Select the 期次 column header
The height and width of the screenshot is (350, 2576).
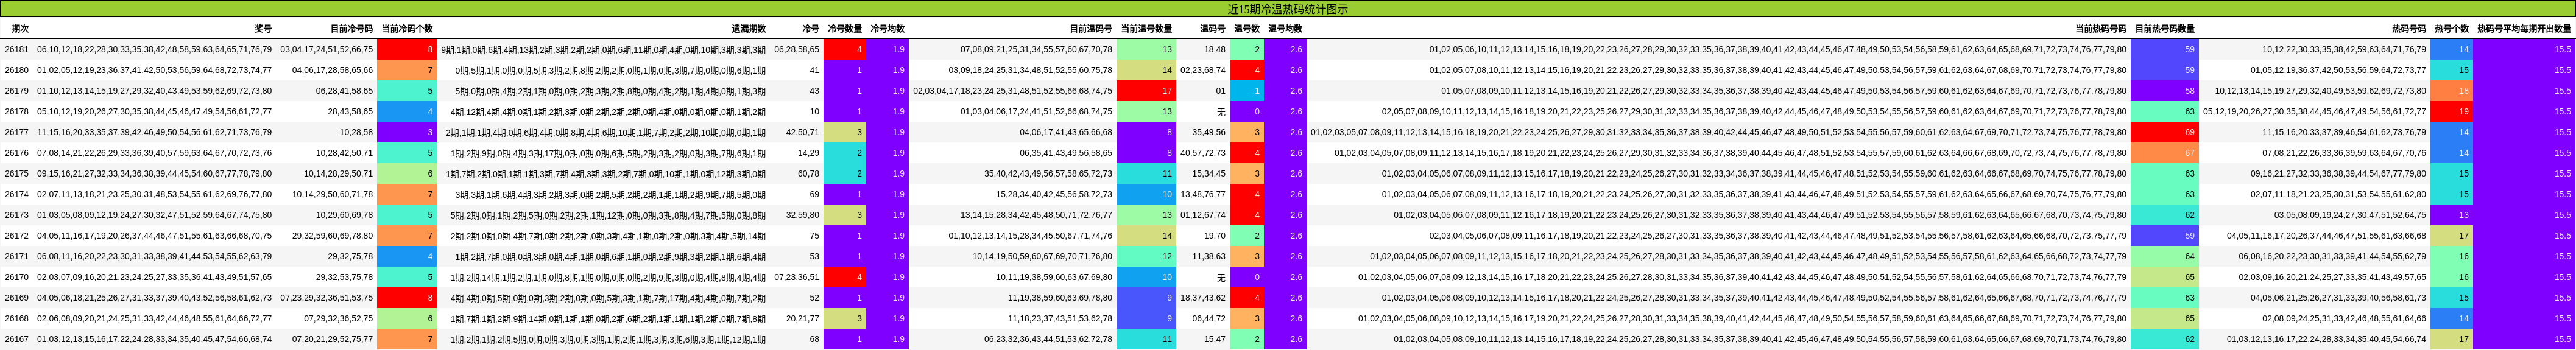[20, 29]
